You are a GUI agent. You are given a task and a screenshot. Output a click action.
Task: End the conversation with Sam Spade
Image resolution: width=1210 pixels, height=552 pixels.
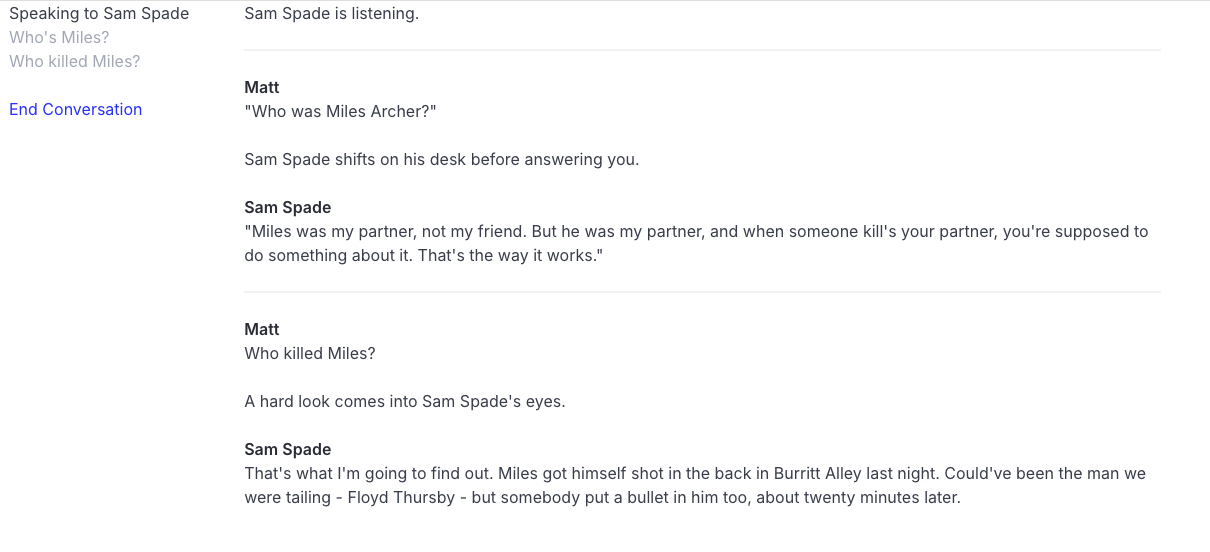coord(75,110)
